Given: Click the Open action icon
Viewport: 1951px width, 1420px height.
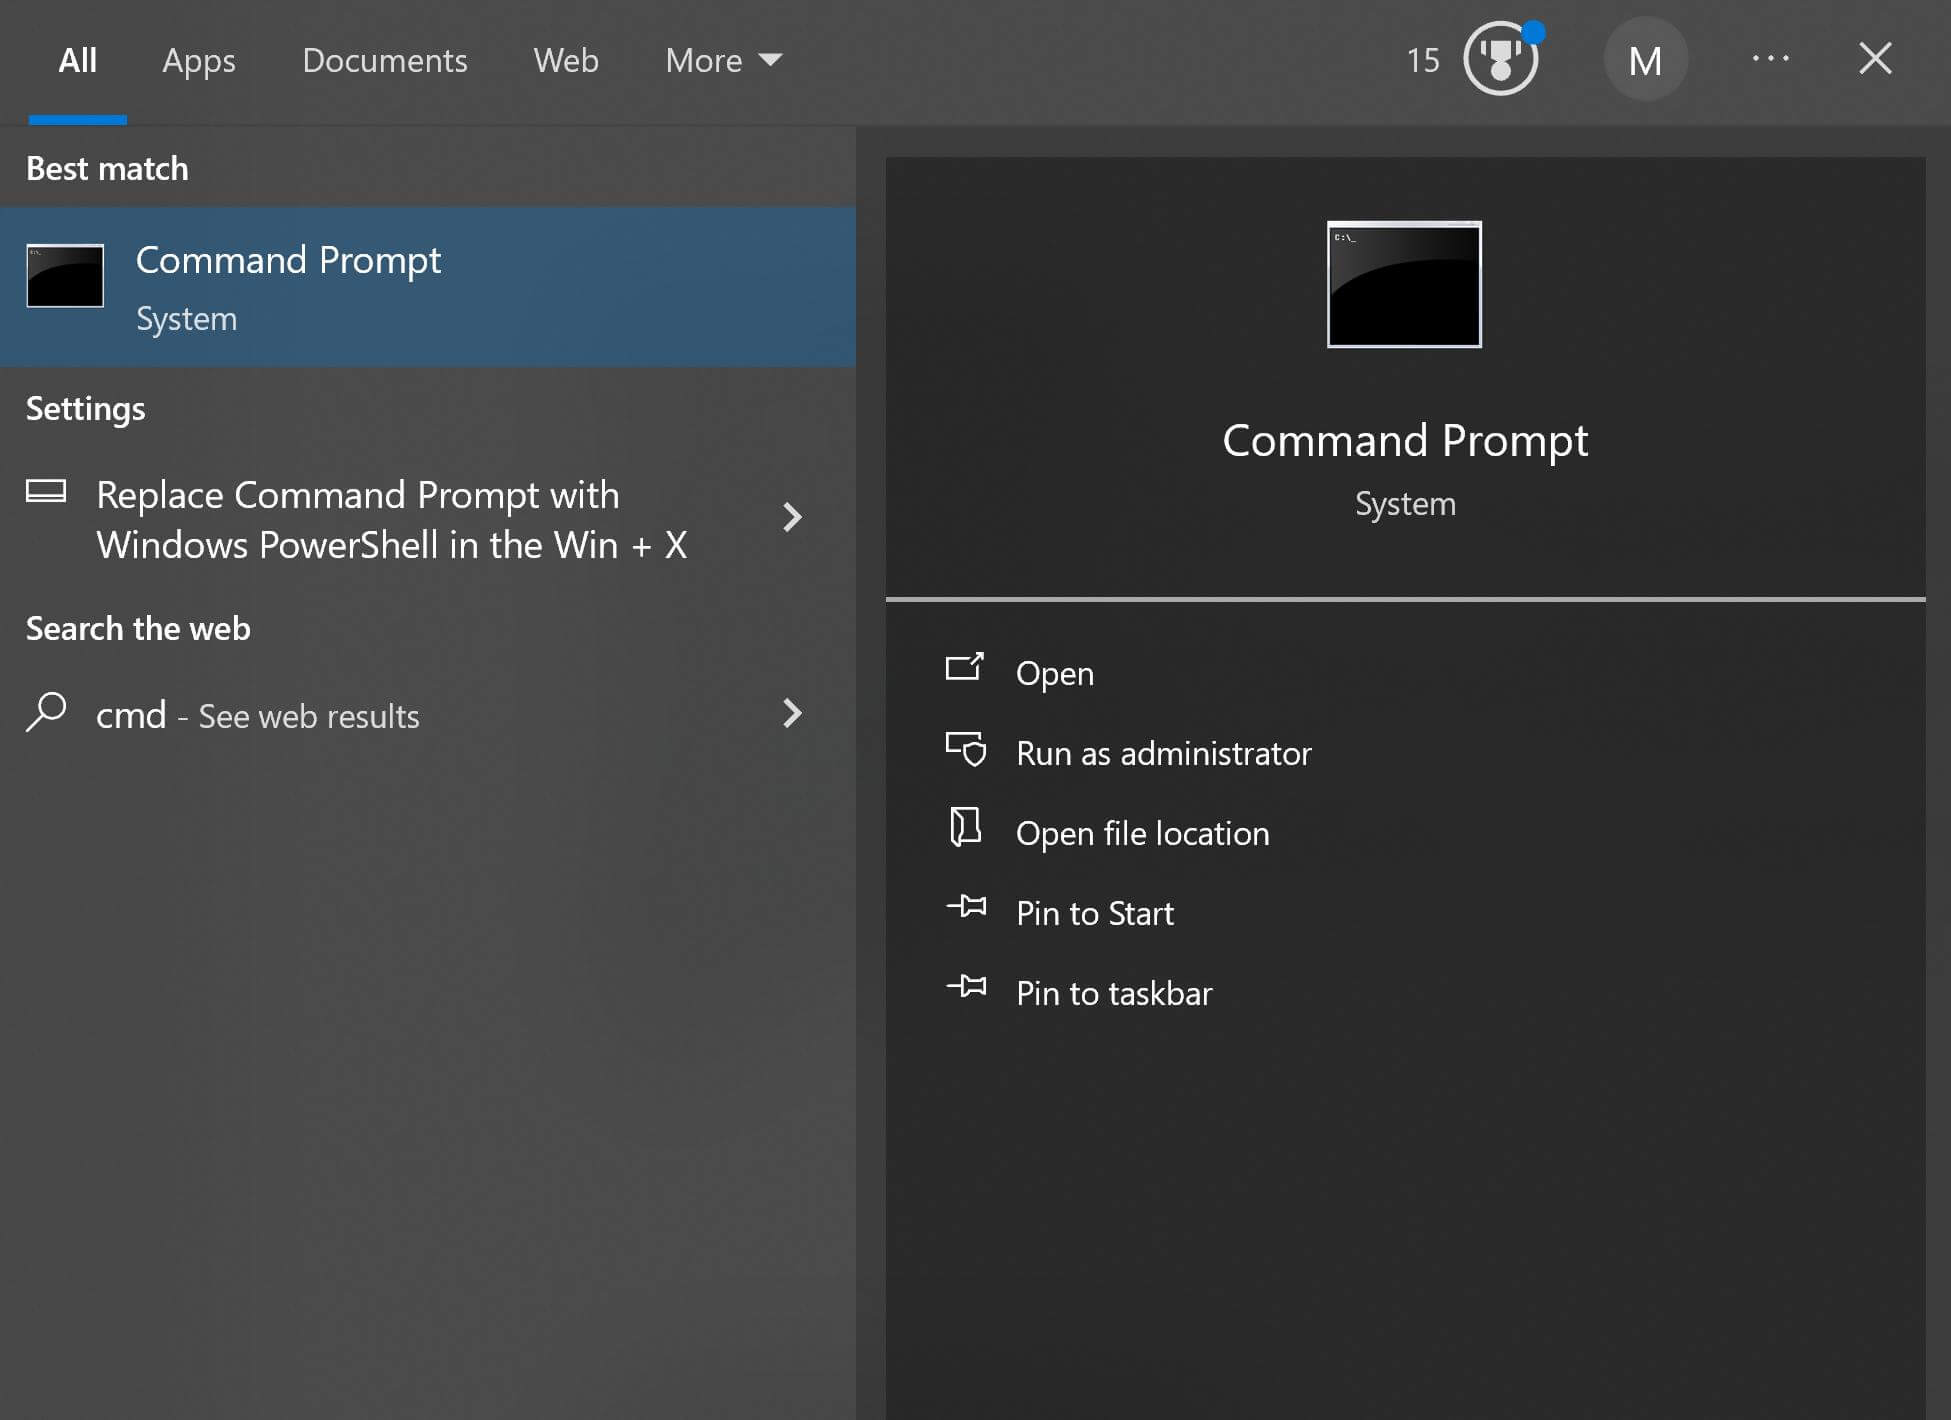Looking at the screenshot, I should (963, 669).
